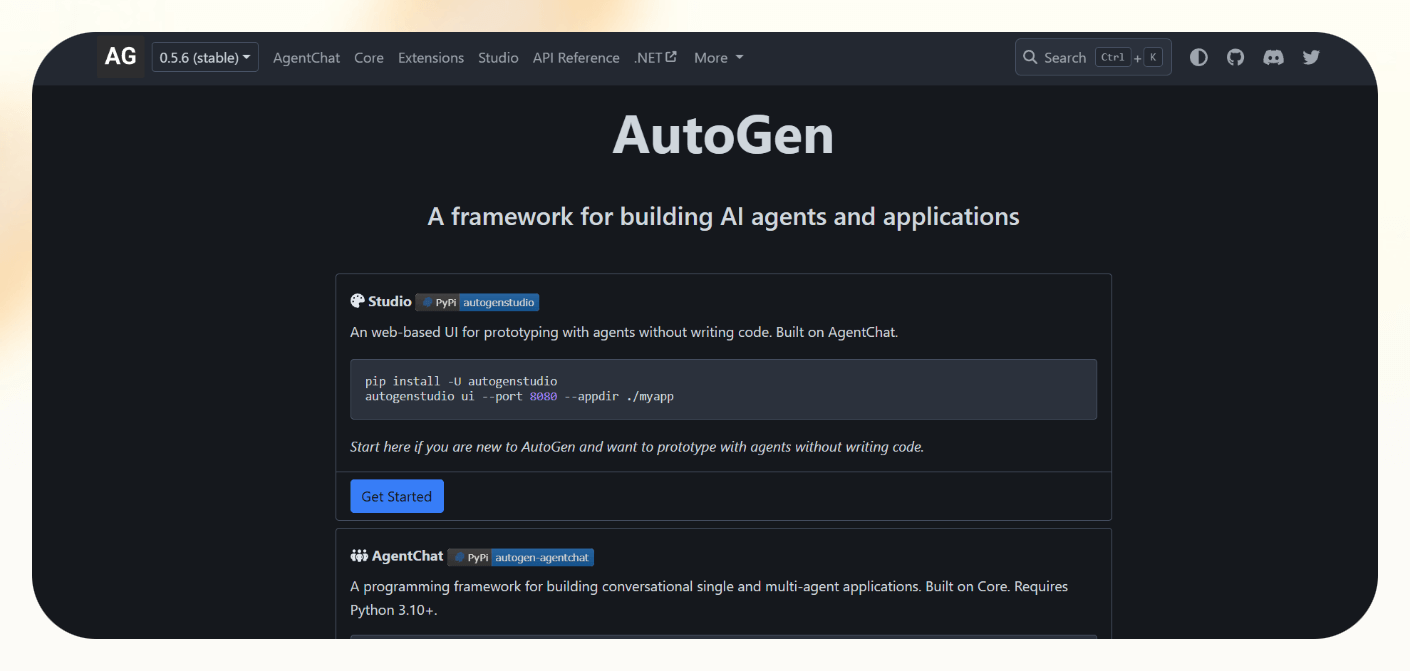Select Studio in the top navigation
1410x671 pixels.
coord(498,58)
